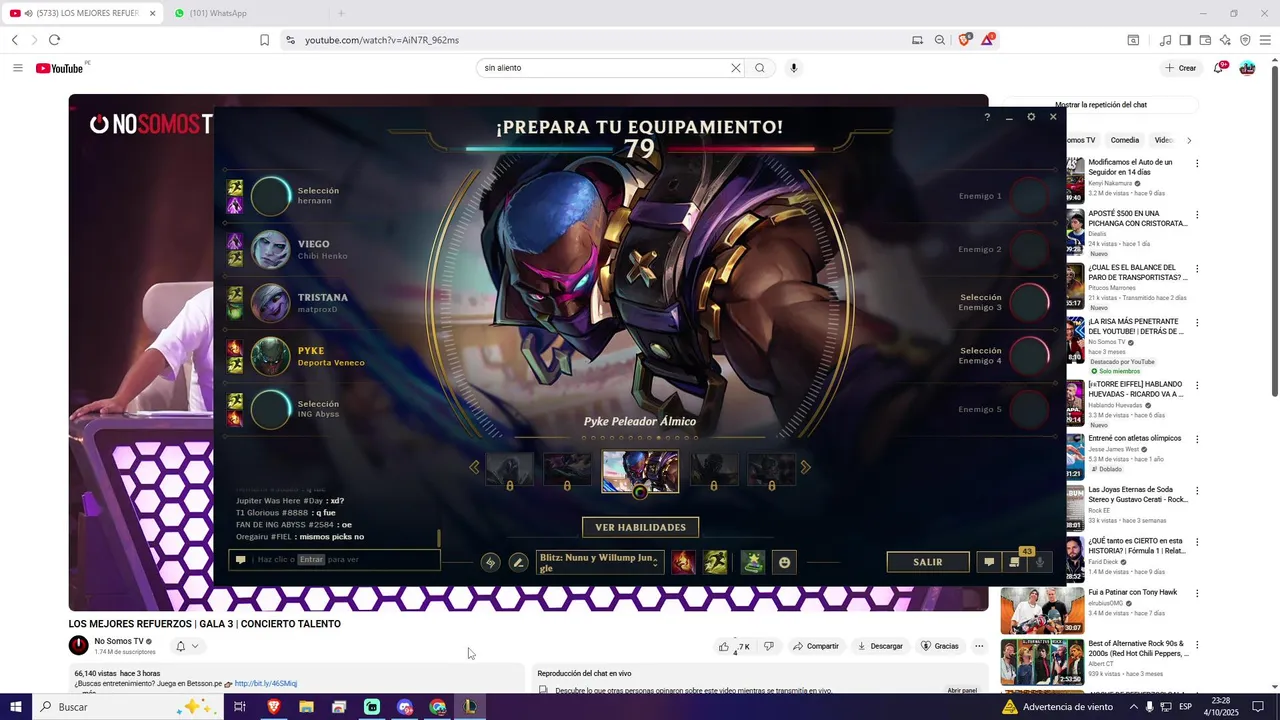Open the League of Legends taskbar icon
The image size is (1280, 720).
pos(470,707)
